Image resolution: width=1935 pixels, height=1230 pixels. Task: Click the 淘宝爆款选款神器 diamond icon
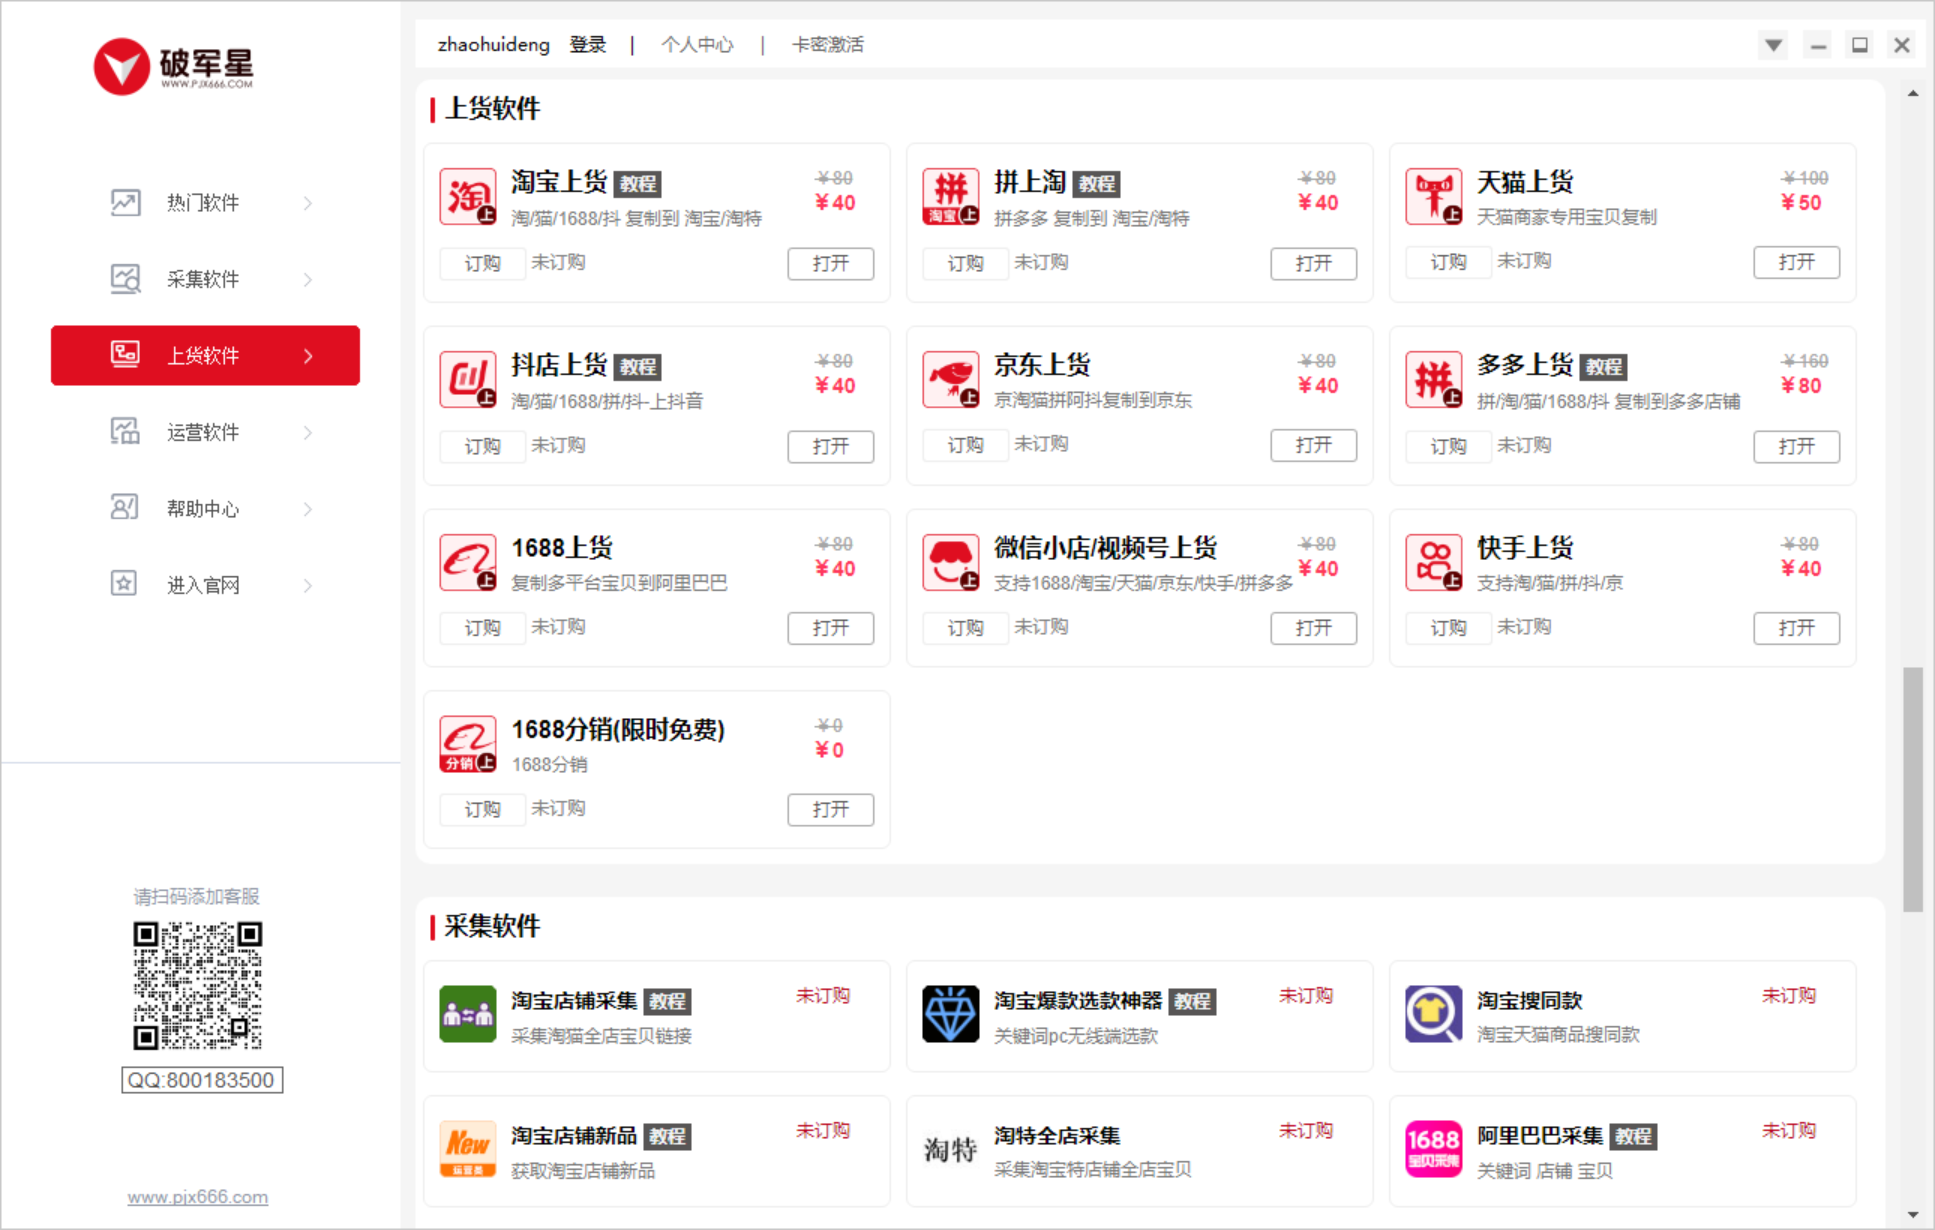(950, 1014)
